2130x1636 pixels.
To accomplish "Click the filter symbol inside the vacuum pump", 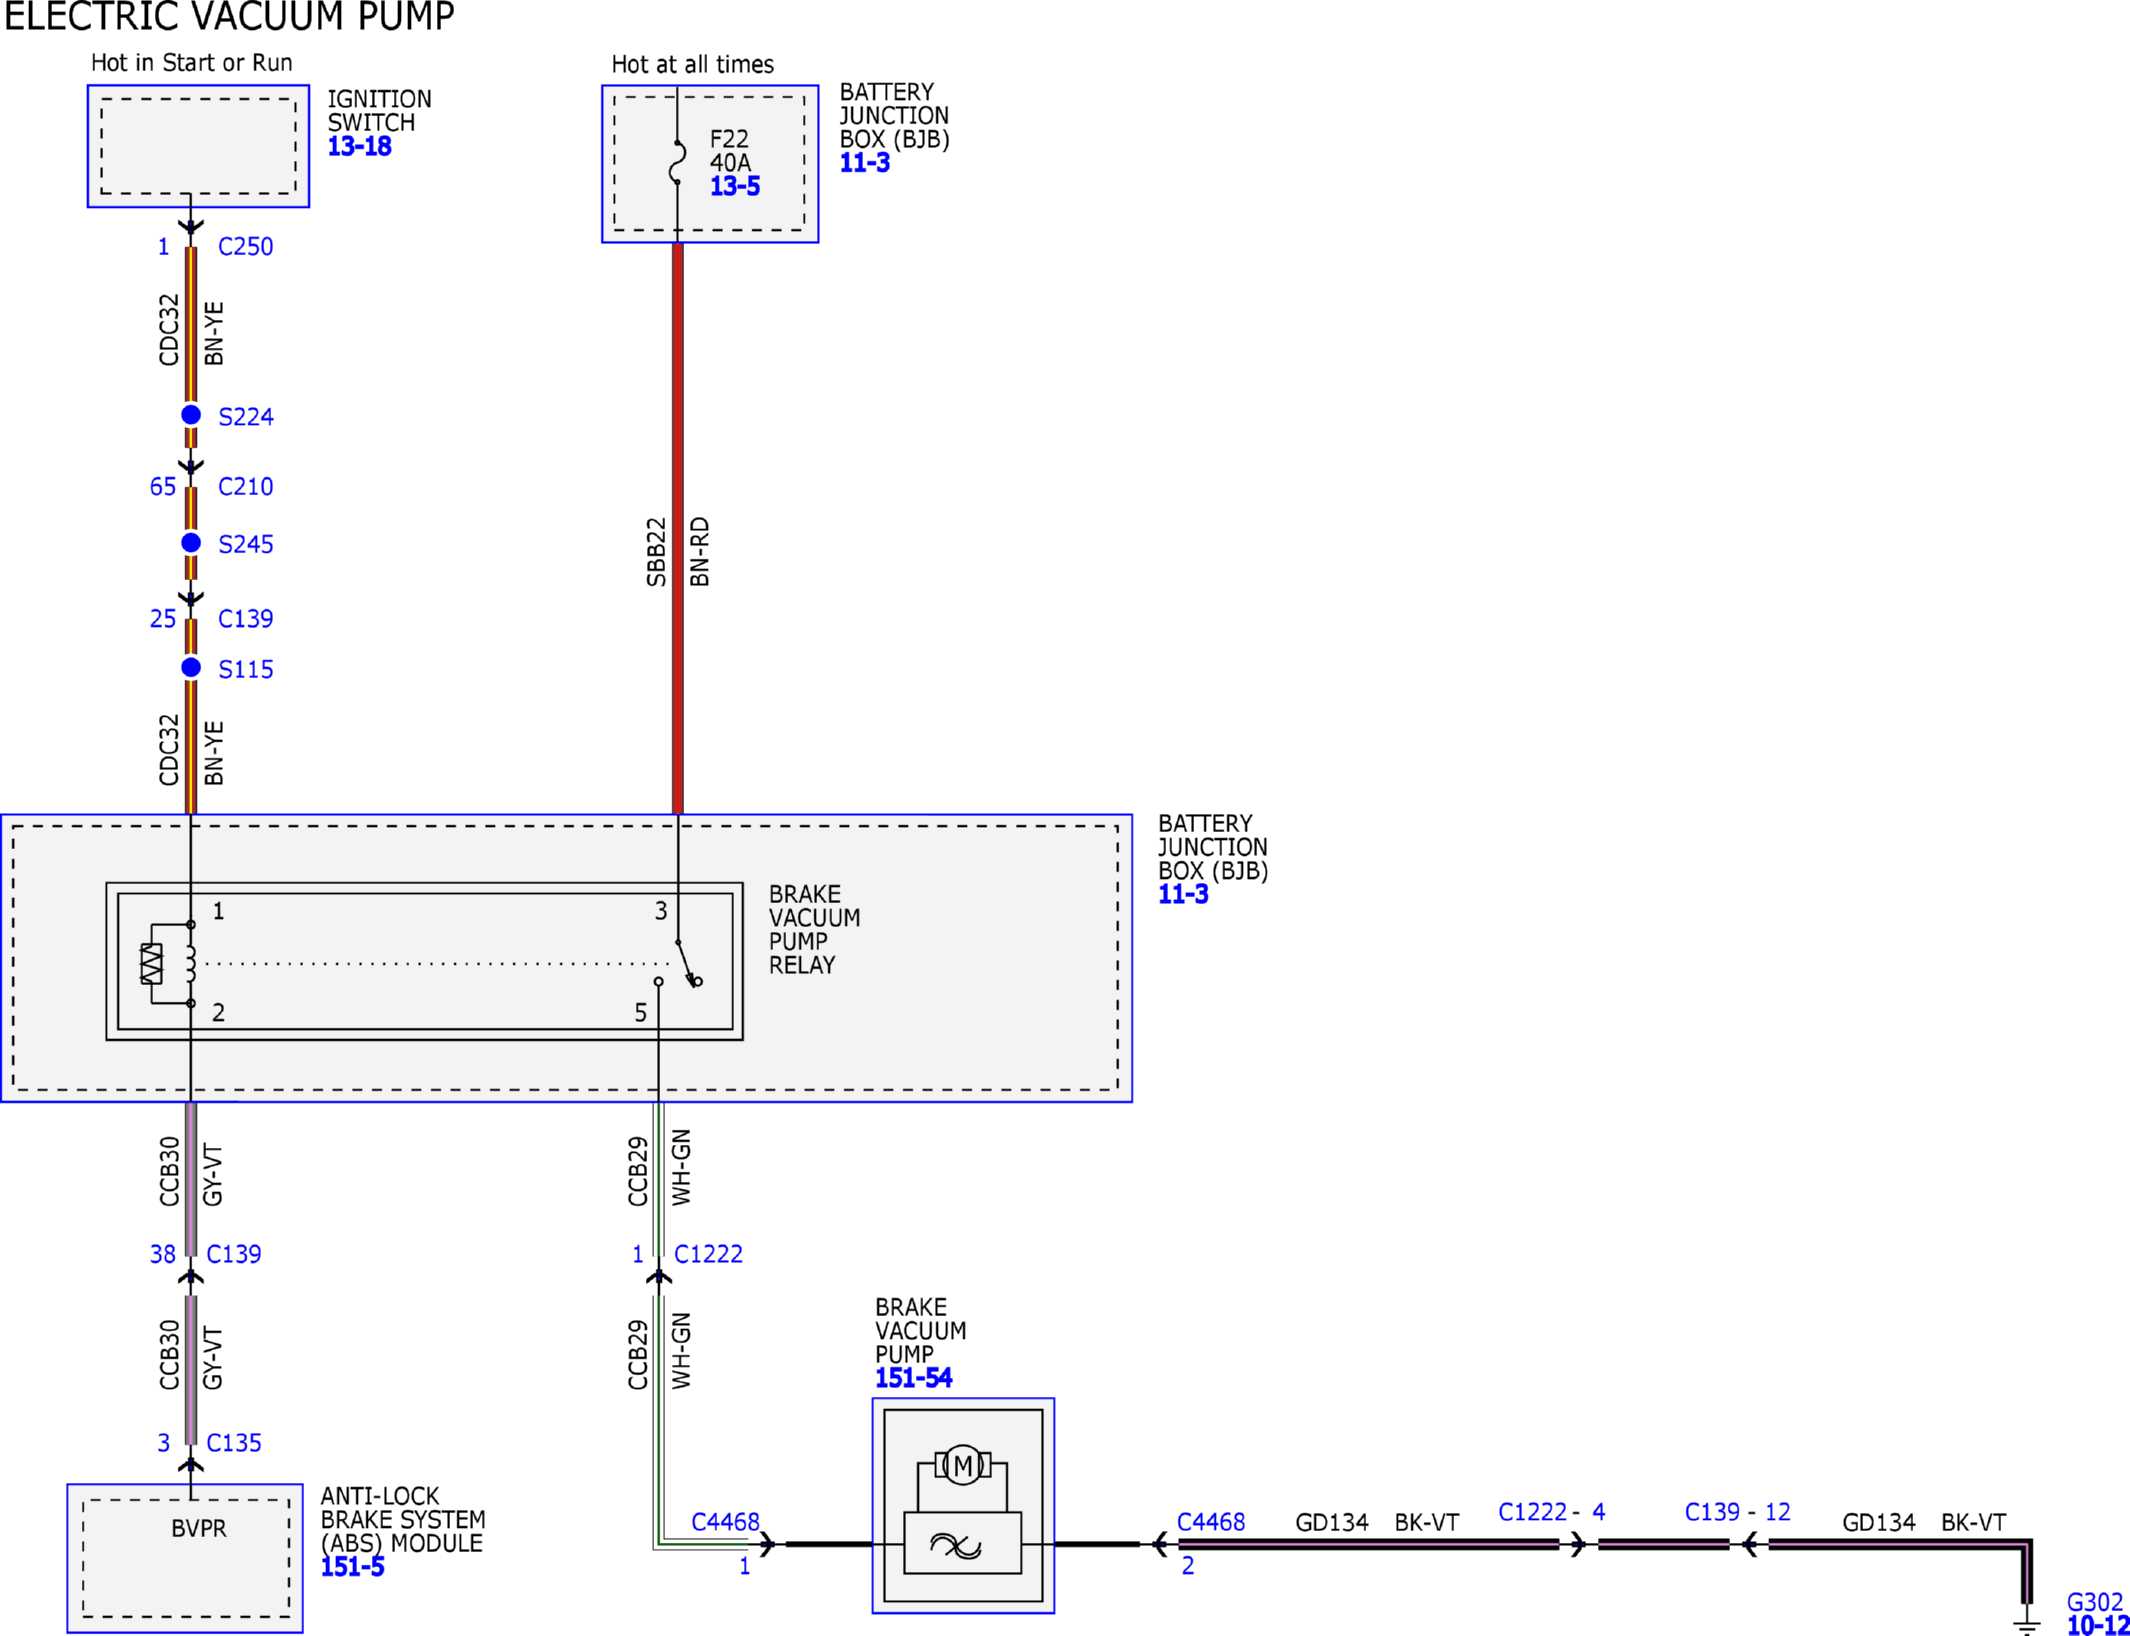I will [x=956, y=1547].
